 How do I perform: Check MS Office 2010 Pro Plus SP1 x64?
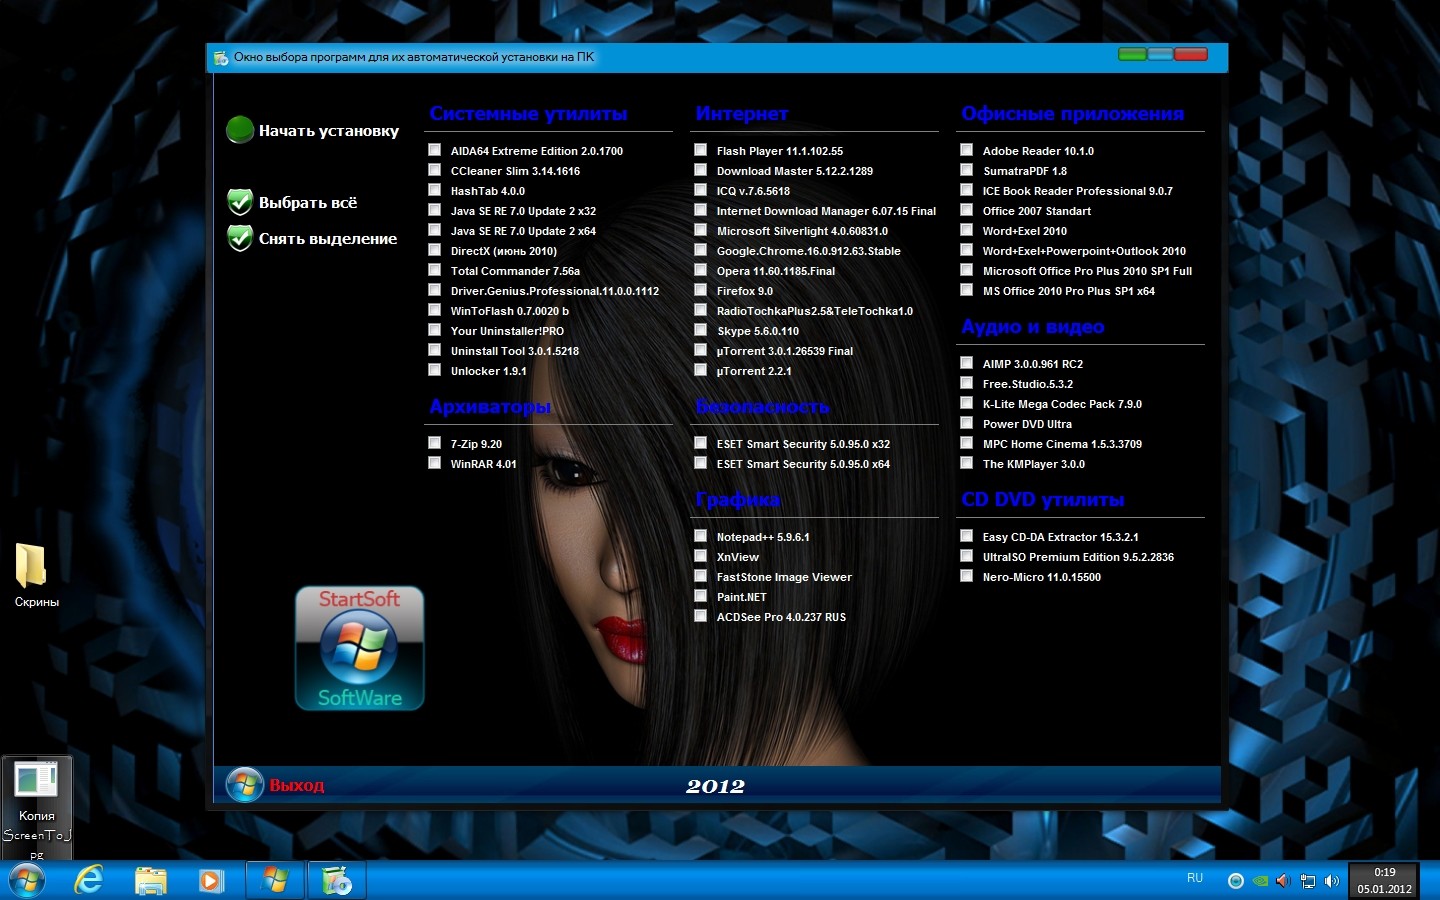pyautogui.click(x=967, y=290)
